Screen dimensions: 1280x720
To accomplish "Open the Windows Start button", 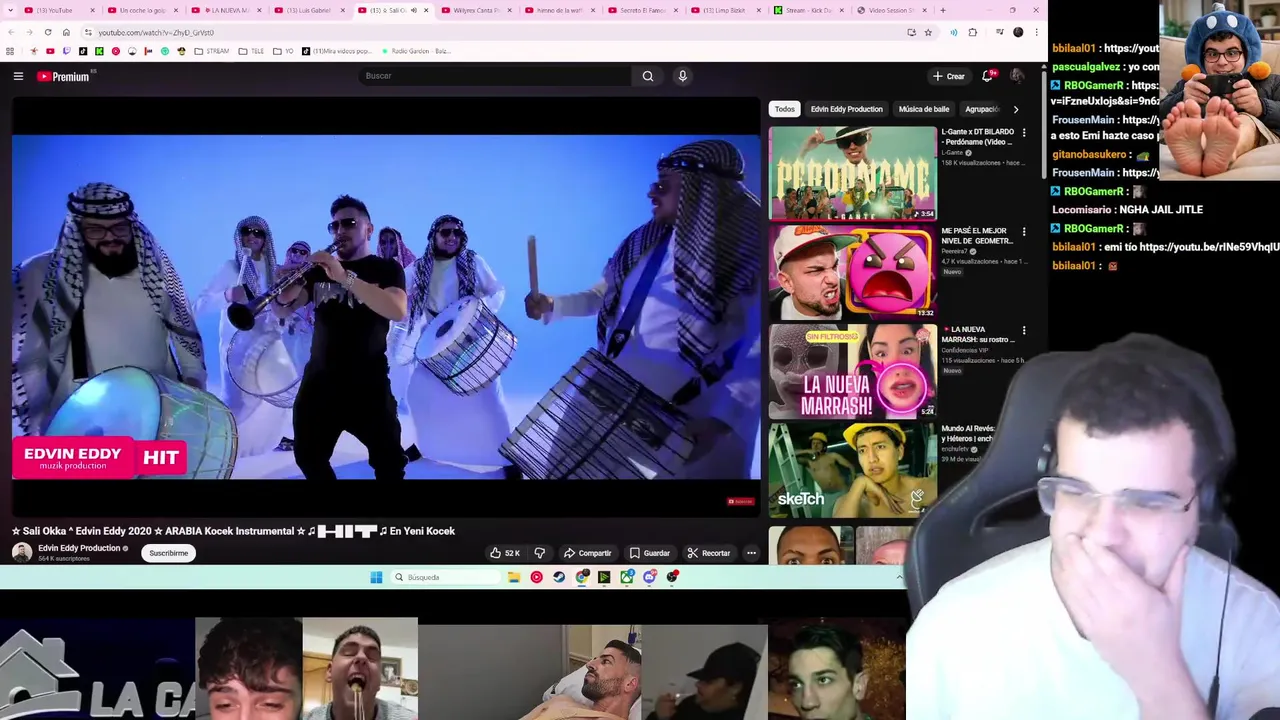I will [376, 577].
